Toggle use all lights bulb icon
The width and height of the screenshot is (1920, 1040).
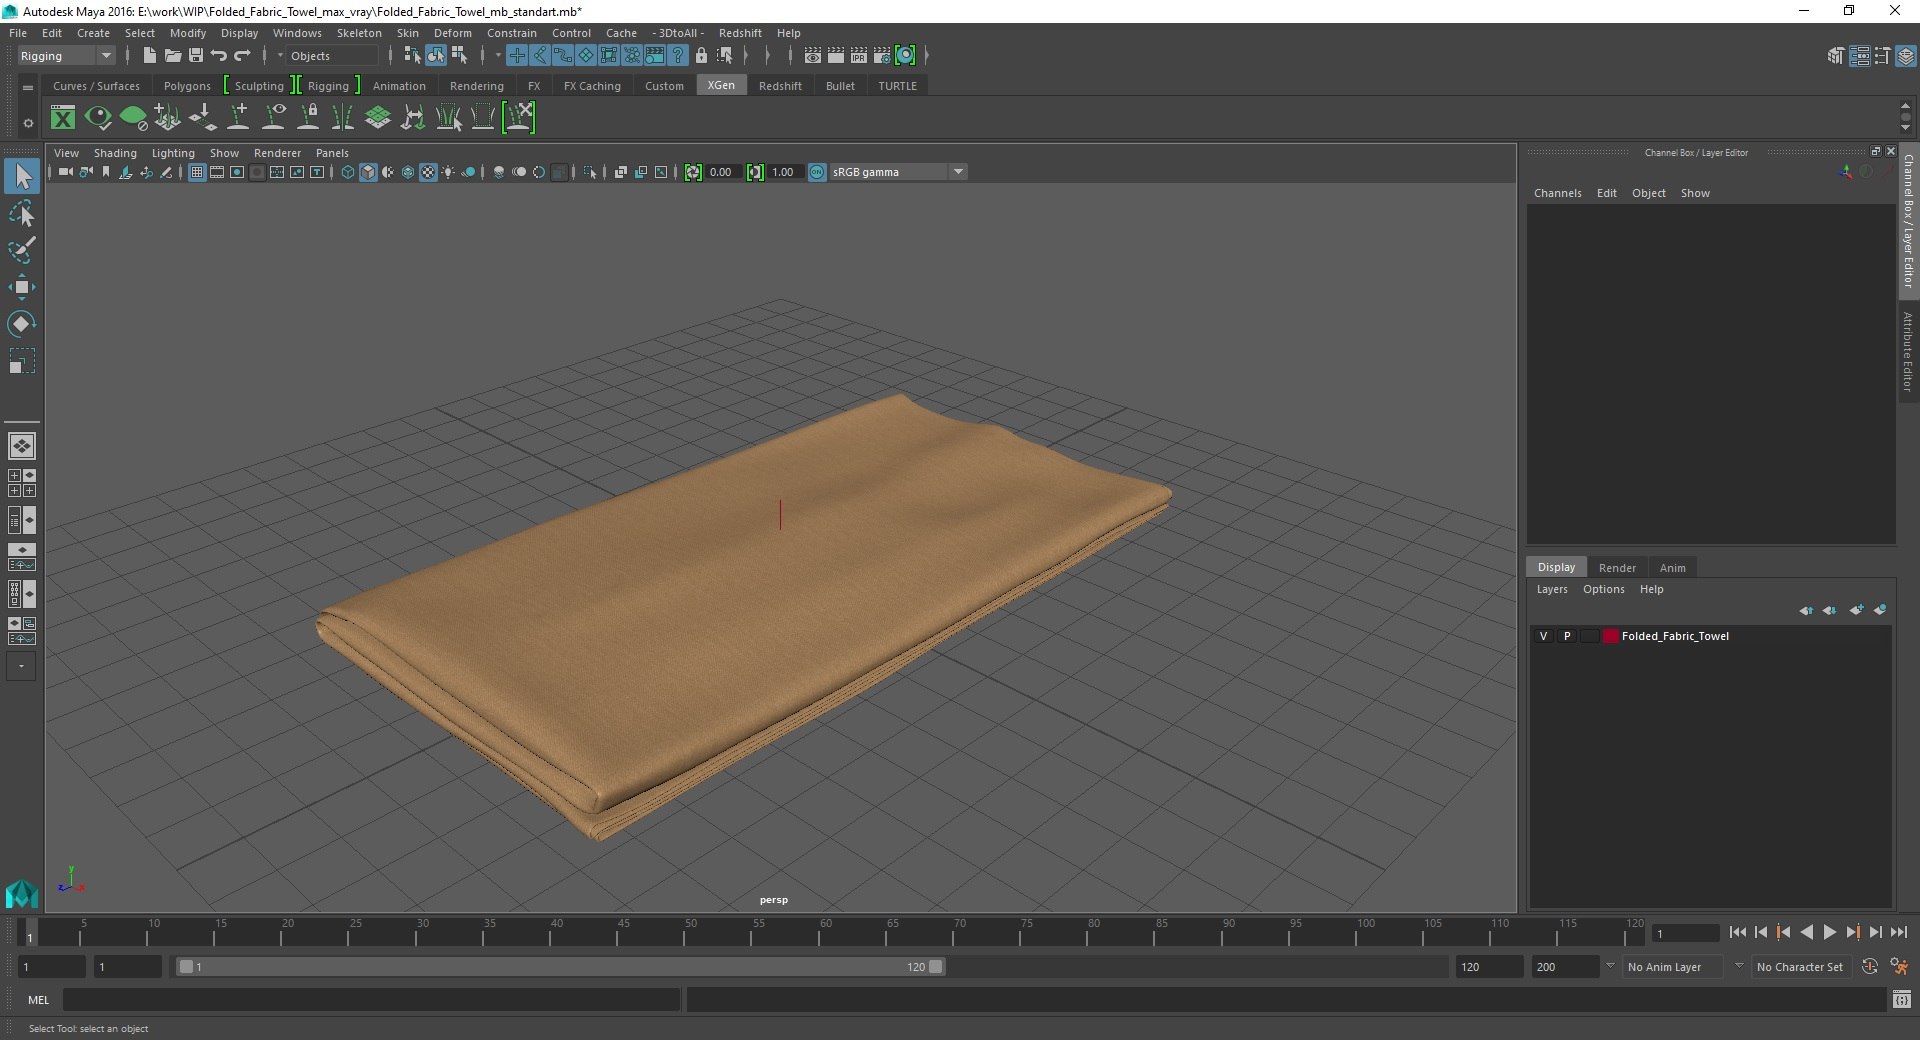pyautogui.click(x=448, y=172)
